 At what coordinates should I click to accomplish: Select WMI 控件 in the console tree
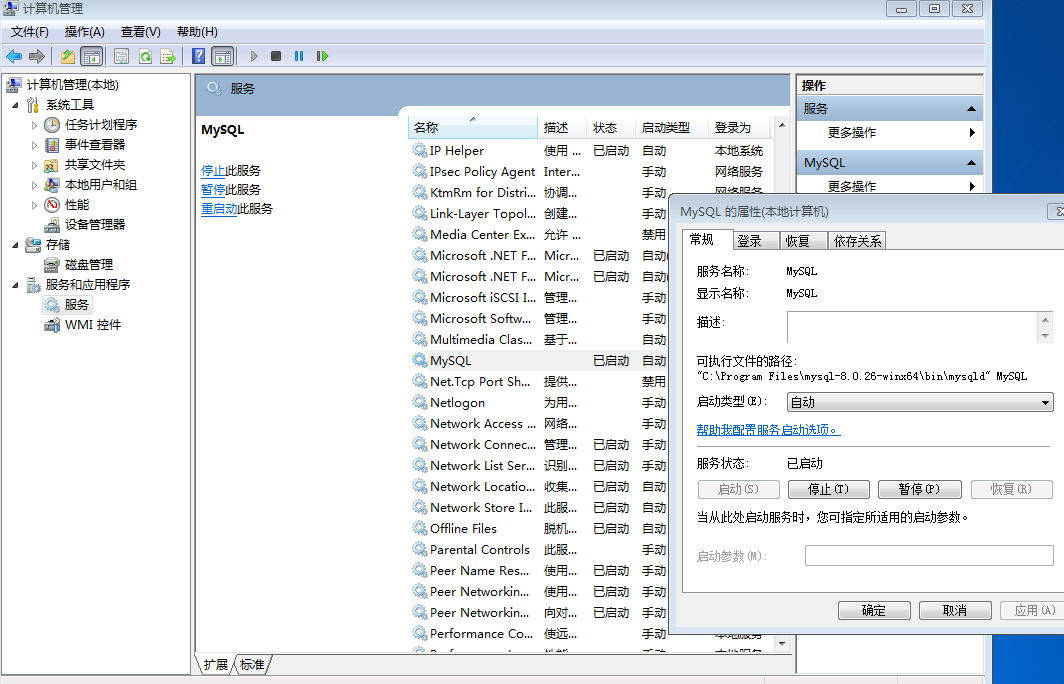[x=93, y=325]
